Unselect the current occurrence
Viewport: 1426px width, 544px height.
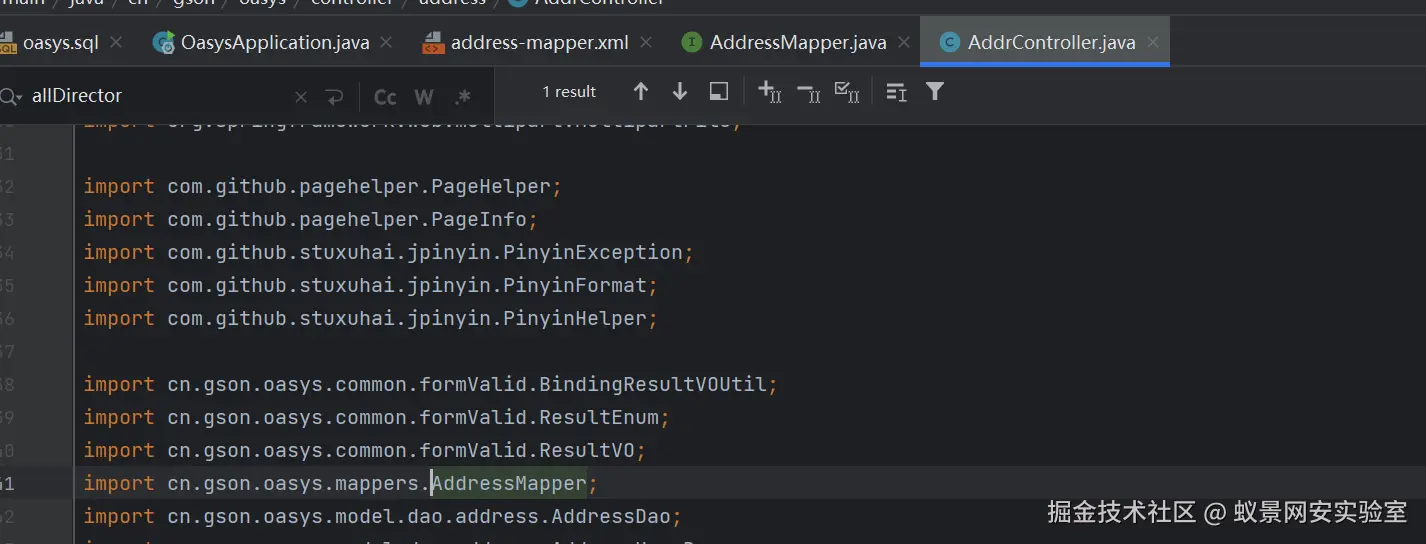pos(808,92)
